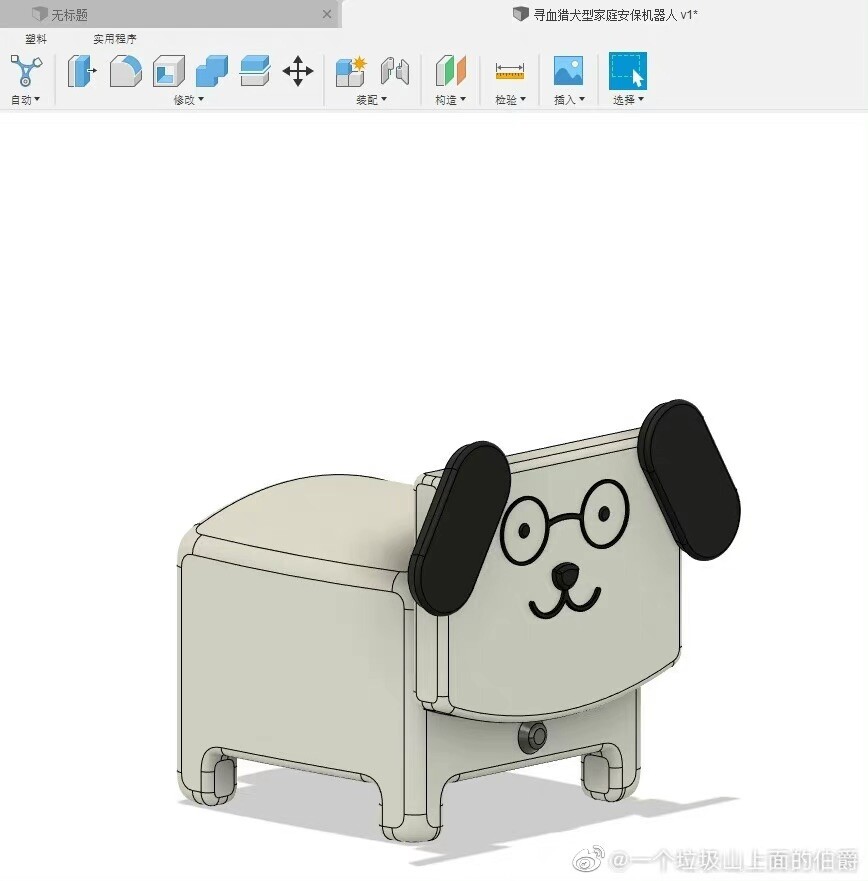
Task: Close the 无标题 document tab
Action: pos(326,14)
